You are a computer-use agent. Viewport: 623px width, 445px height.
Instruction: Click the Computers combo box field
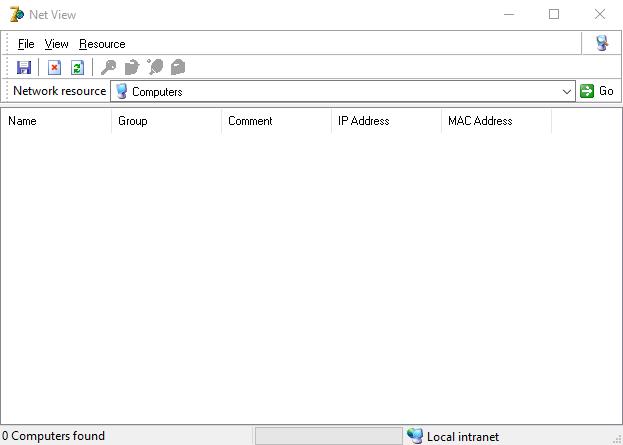pyautogui.click(x=342, y=91)
